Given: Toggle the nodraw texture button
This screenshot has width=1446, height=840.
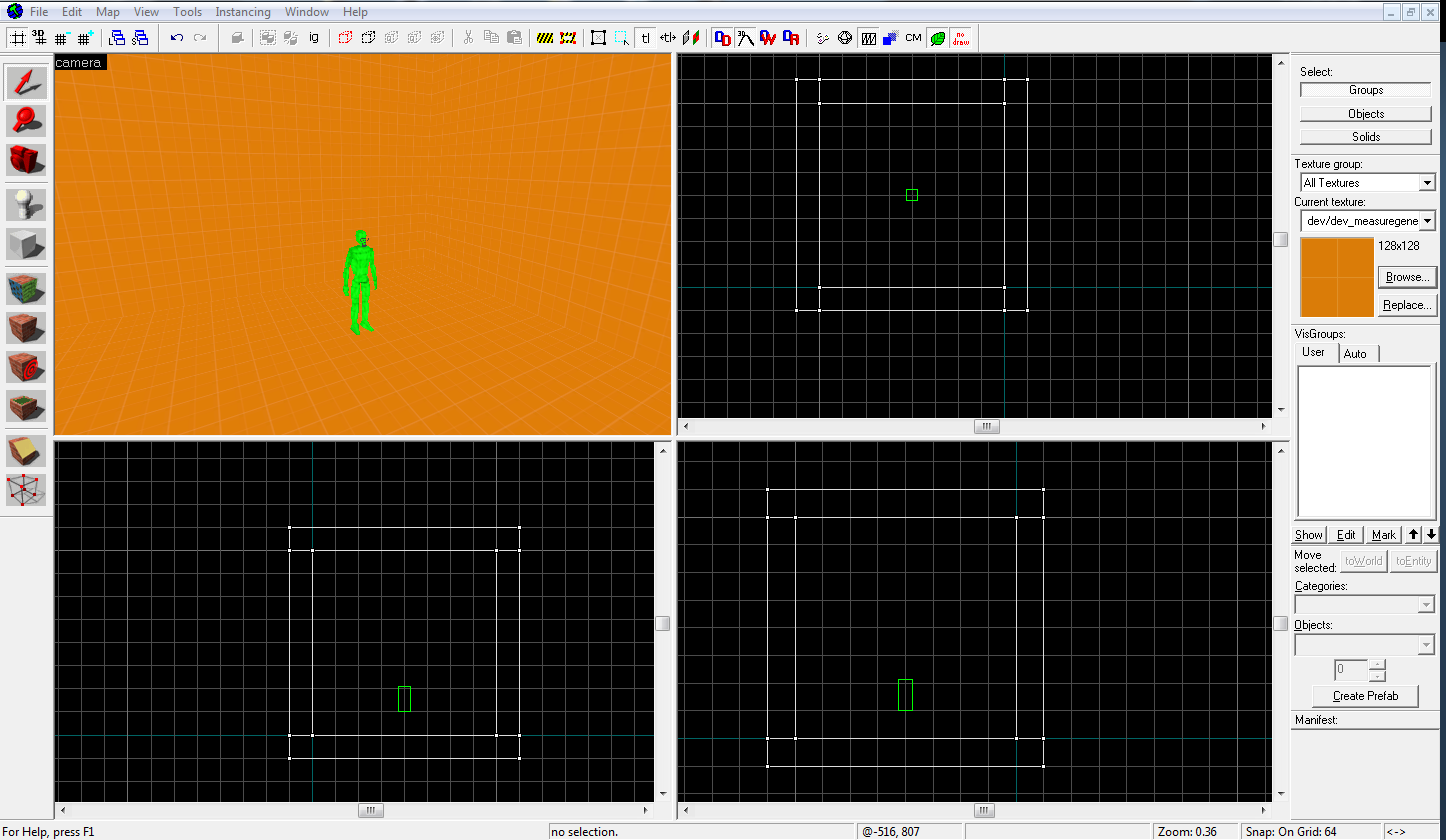Looking at the screenshot, I should coord(960,38).
